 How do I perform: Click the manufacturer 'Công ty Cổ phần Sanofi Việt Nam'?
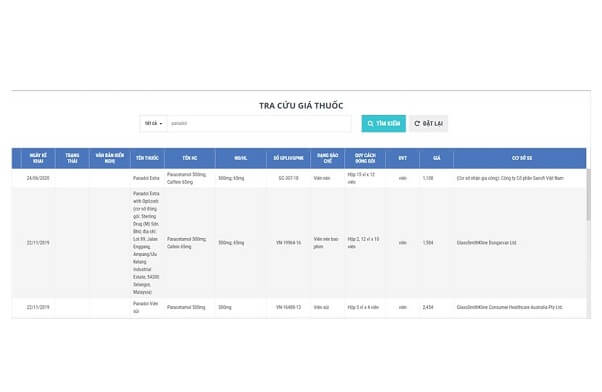[532, 179]
